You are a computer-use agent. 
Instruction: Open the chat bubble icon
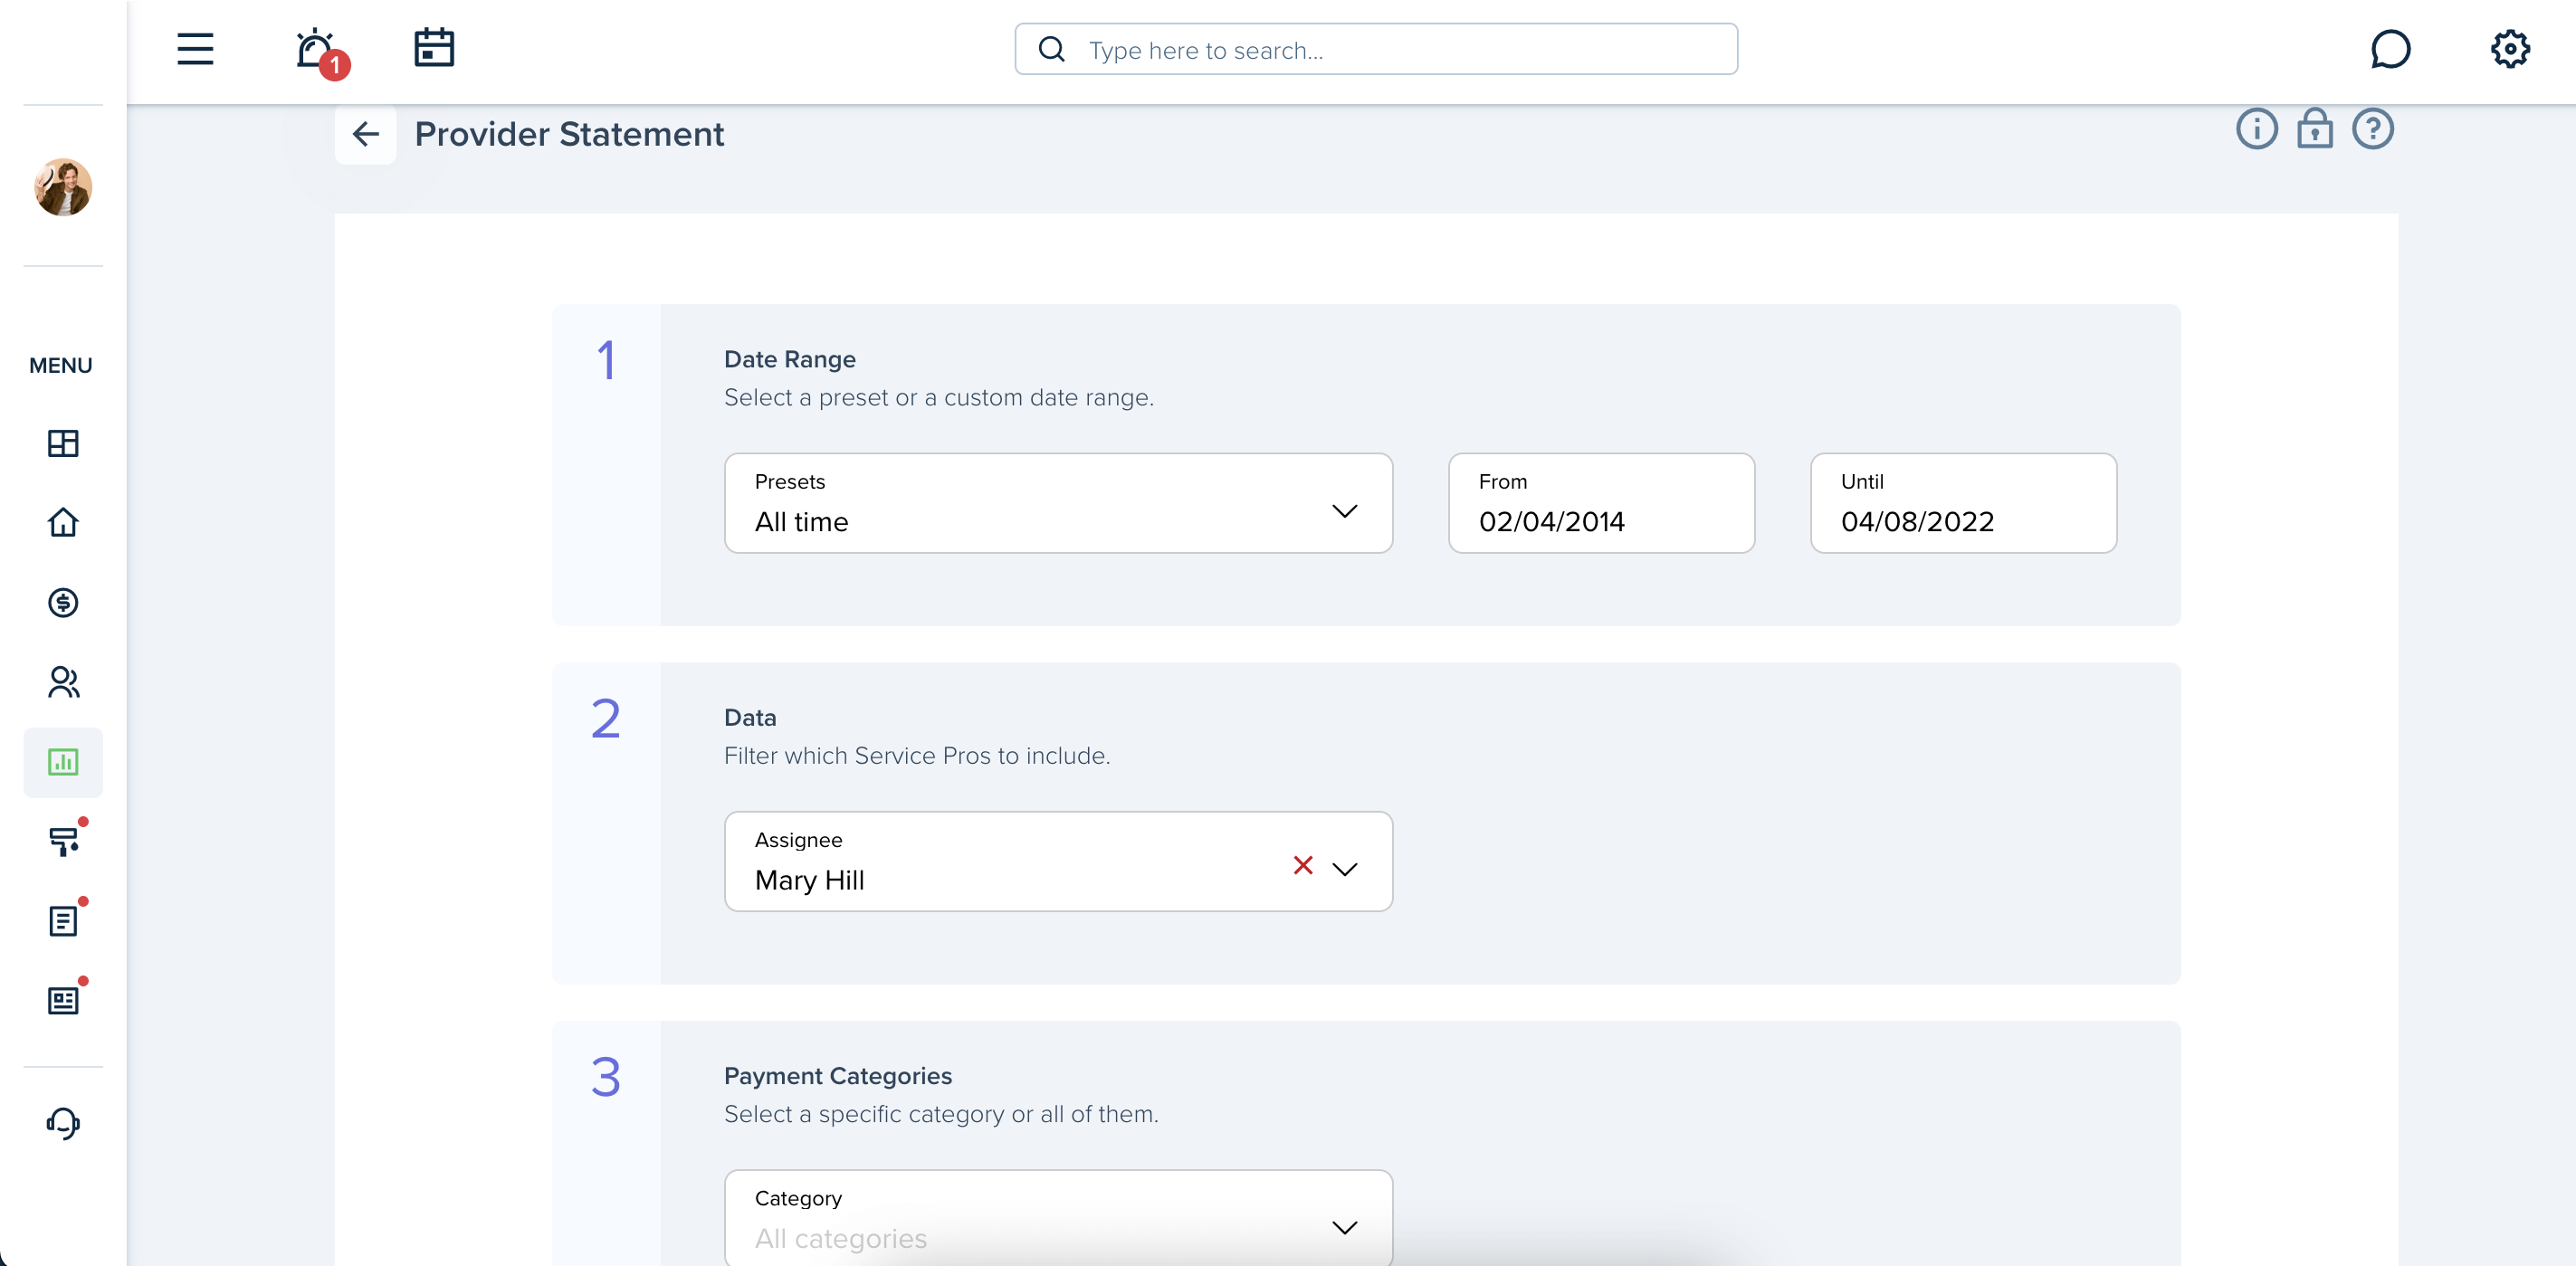tap(2390, 49)
